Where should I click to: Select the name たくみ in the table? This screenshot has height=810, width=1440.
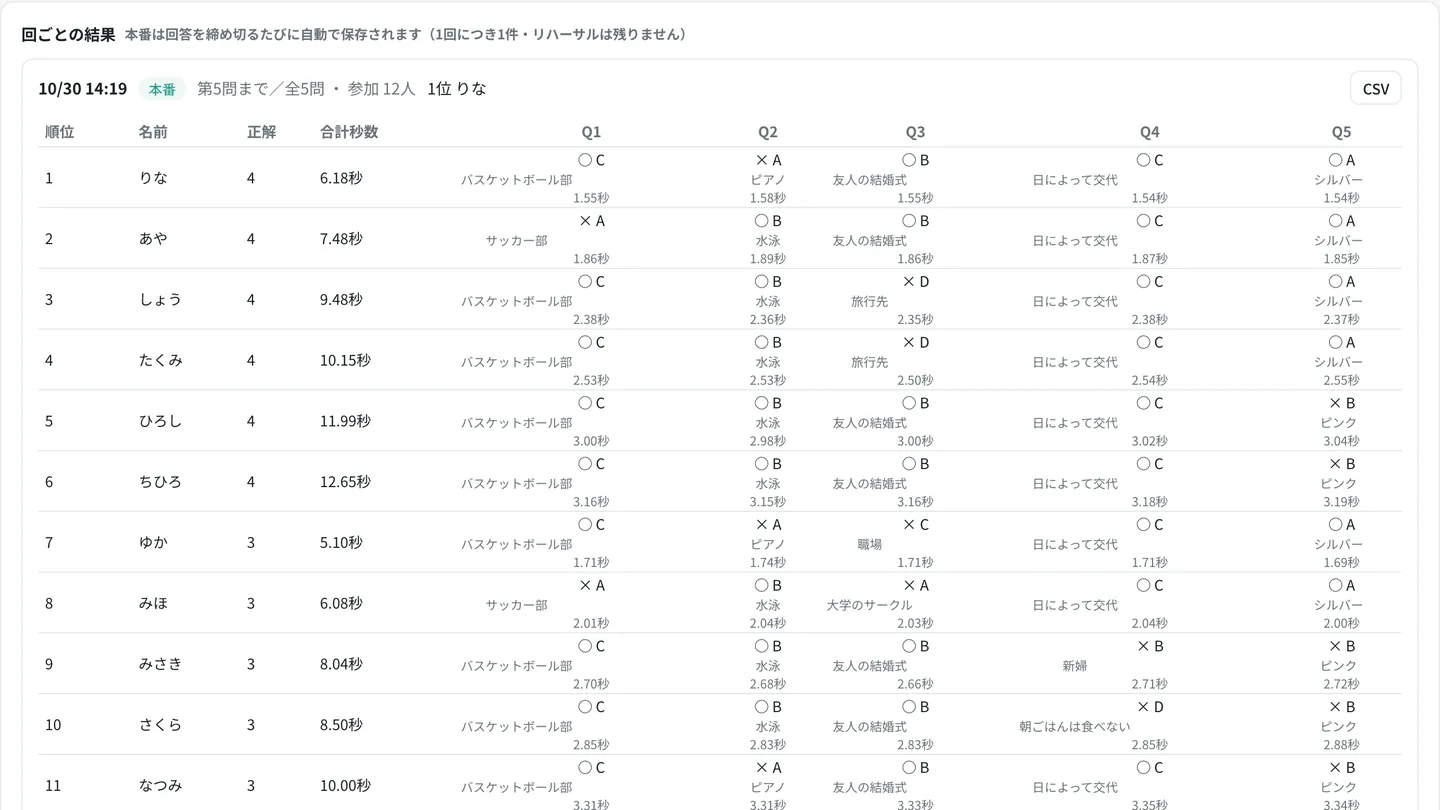[x=160, y=361]
